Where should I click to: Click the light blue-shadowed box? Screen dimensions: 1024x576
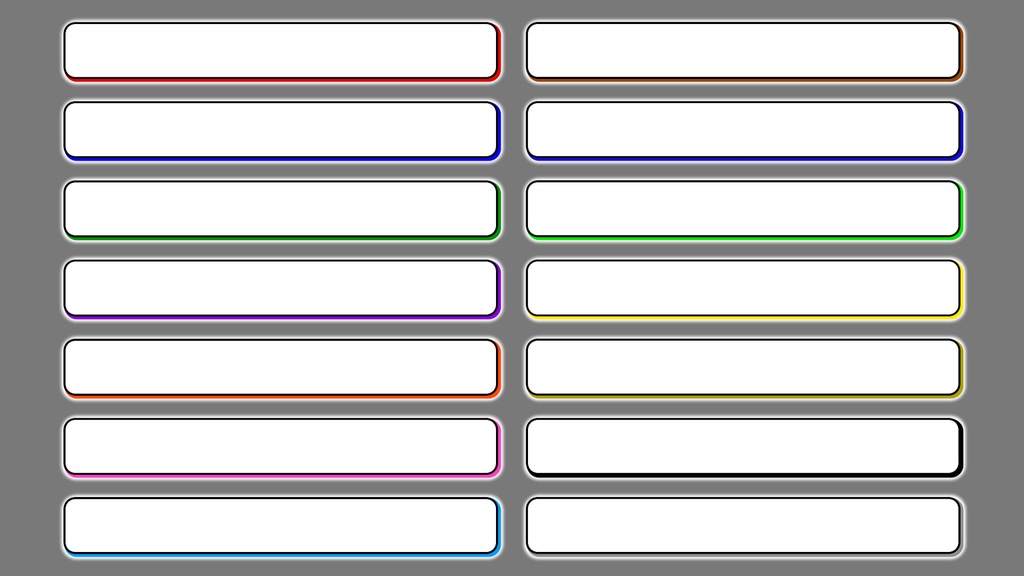[x=281, y=526]
